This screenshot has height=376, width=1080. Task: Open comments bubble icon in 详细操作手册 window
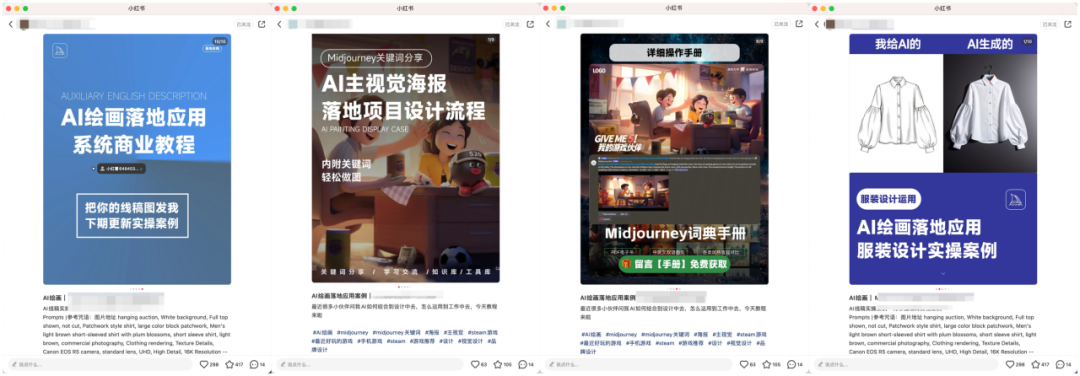click(x=791, y=364)
